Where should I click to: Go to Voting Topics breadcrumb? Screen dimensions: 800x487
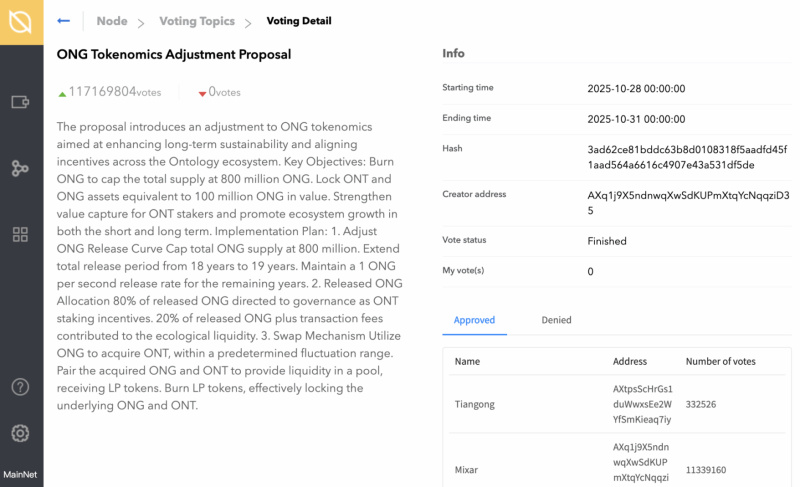click(197, 21)
